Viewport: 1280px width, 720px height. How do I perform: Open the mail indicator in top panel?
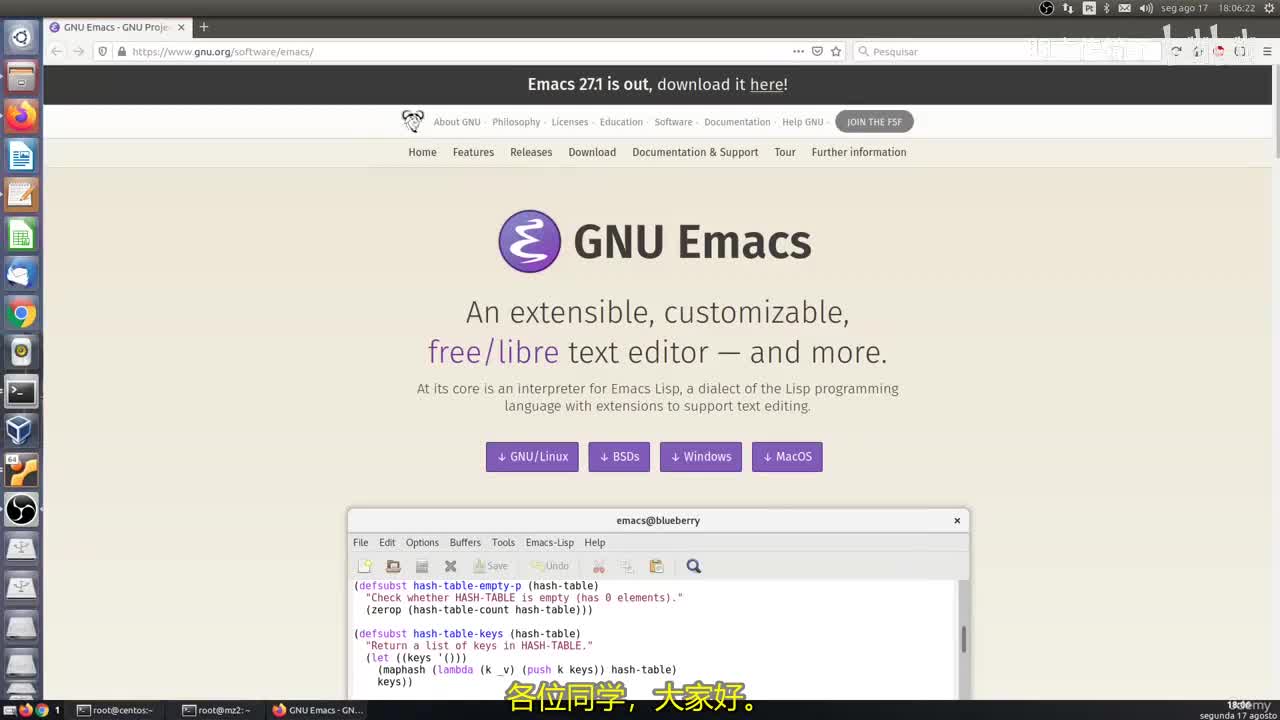tap(1125, 8)
